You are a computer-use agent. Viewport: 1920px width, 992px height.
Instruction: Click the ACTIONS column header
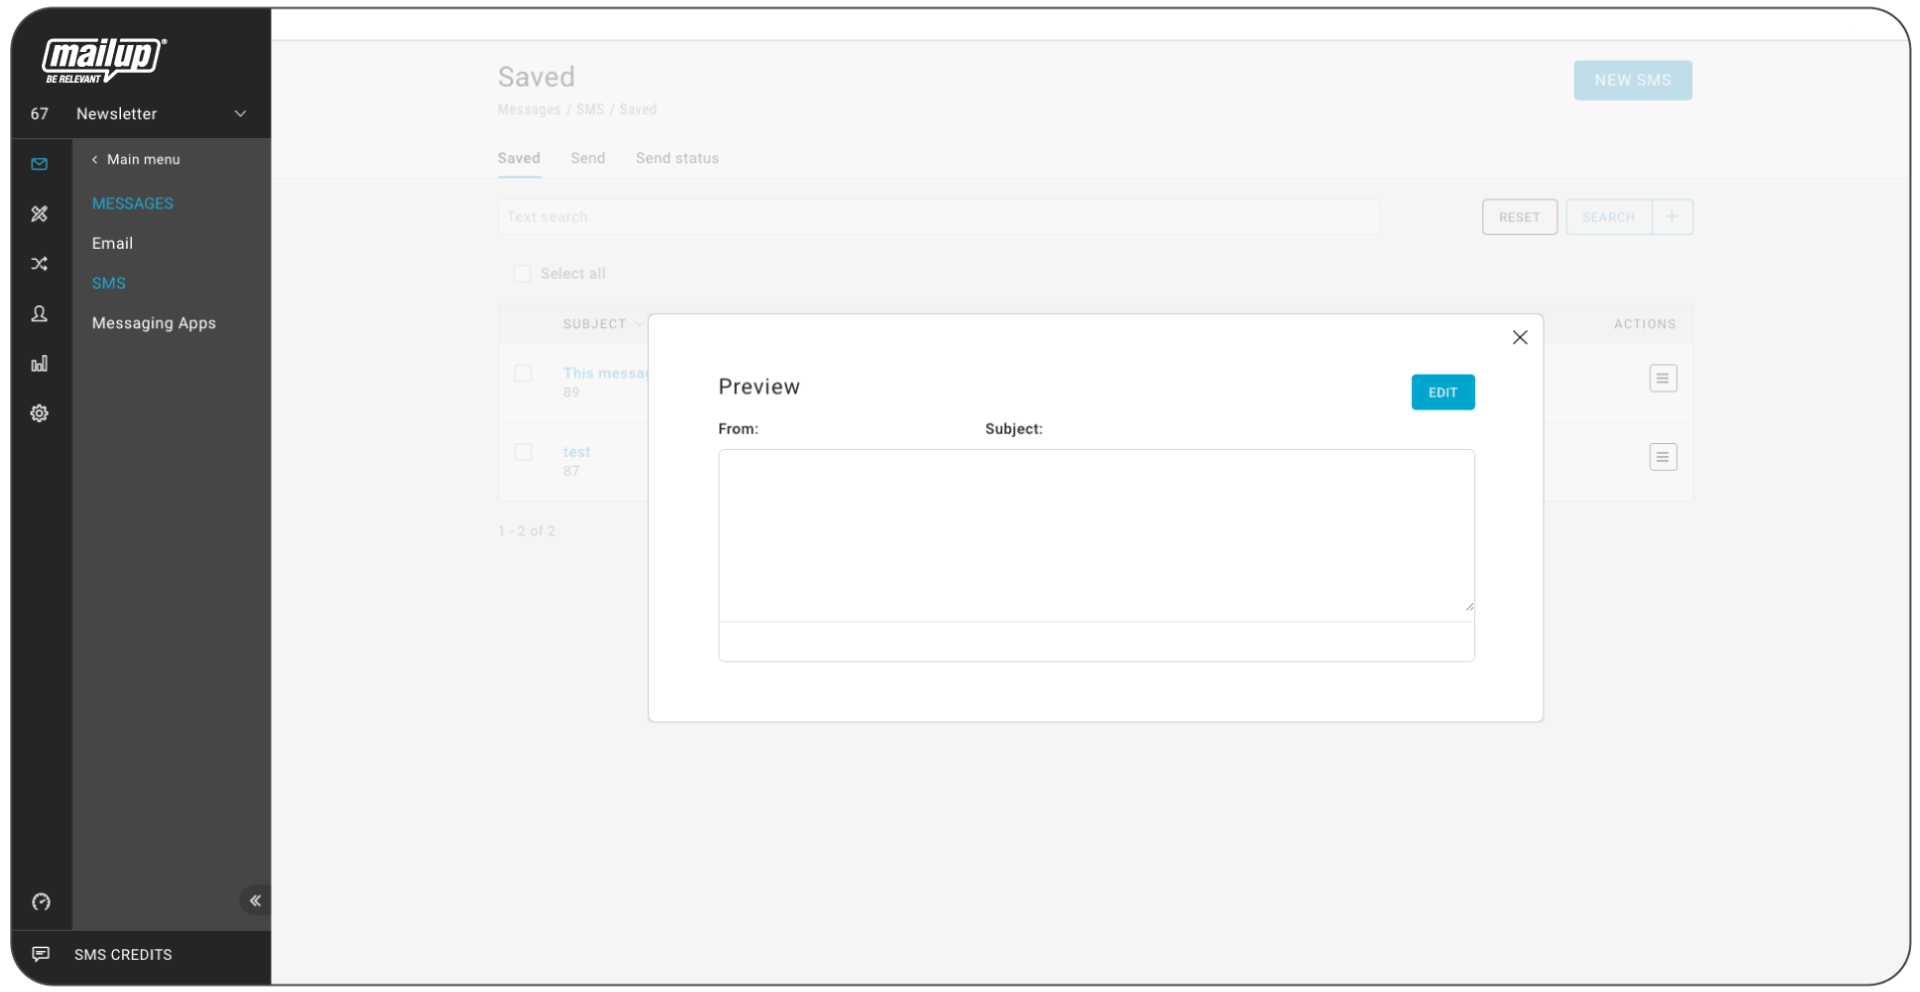pos(1645,324)
